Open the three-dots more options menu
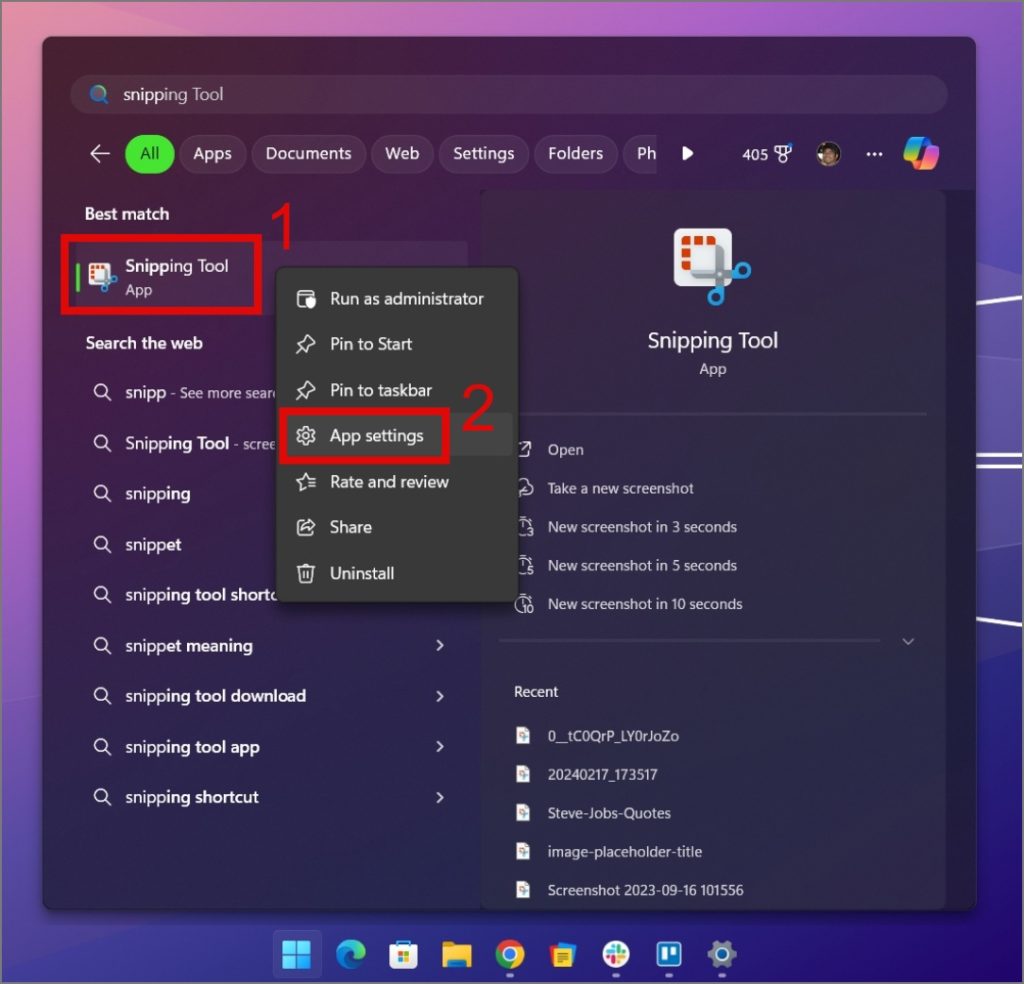This screenshot has height=984, width=1024. click(x=874, y=154)
